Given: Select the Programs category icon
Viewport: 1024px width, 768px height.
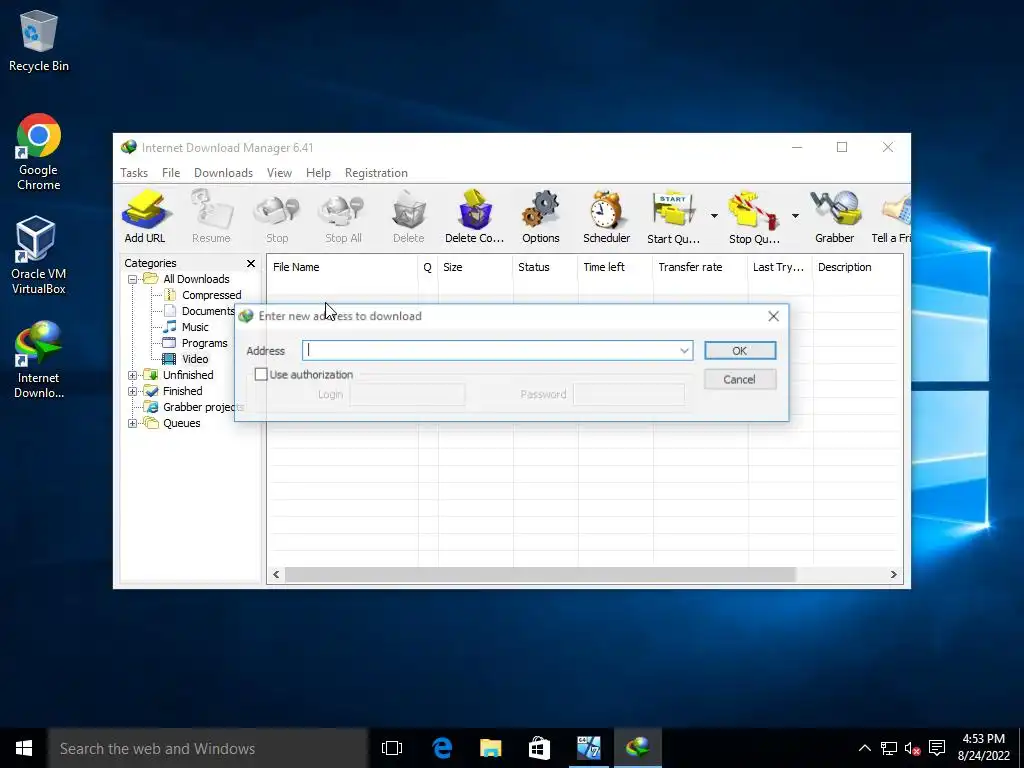Looking at the screenshot, I should 169,343.
